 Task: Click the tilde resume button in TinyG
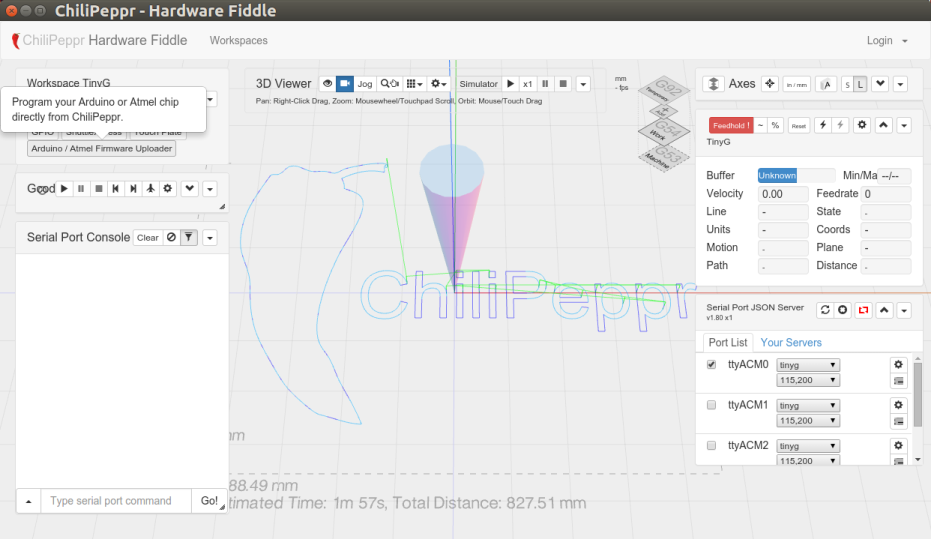pos(761,125)
